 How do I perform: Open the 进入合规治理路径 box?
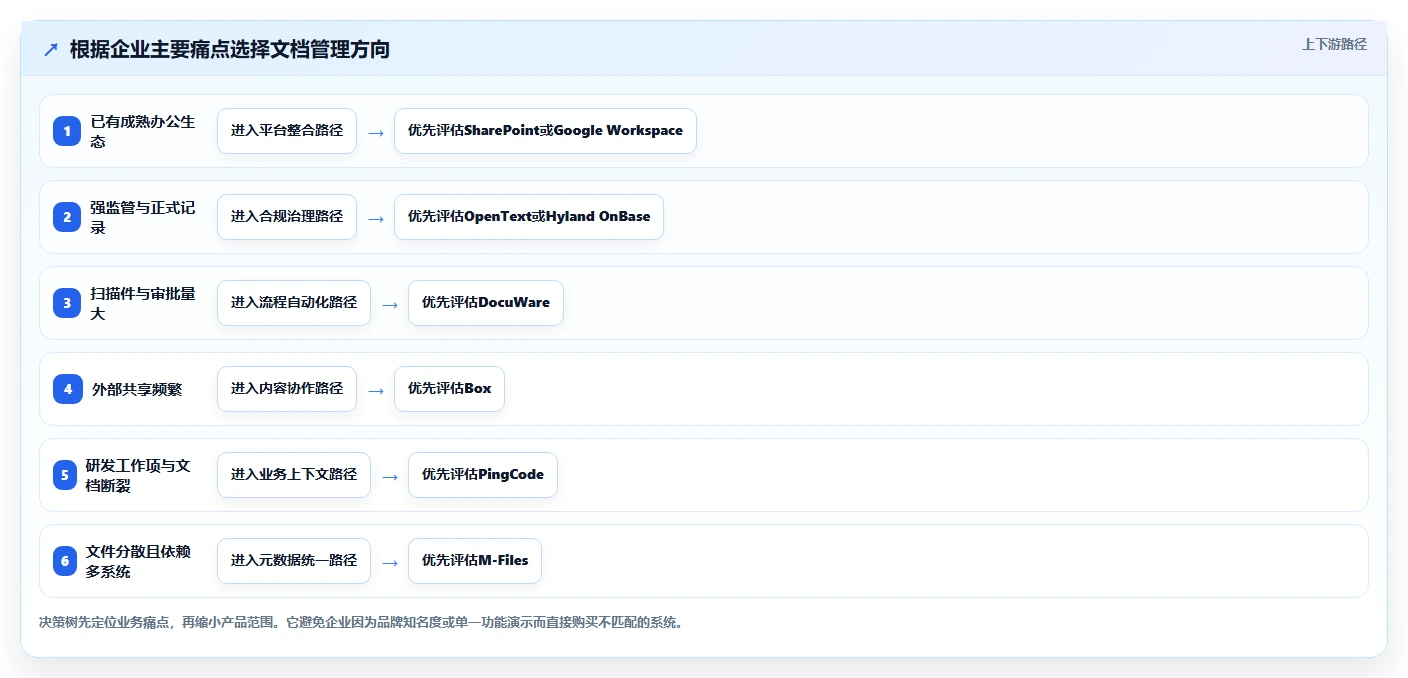pyautogui.click(x=287, y=217)
